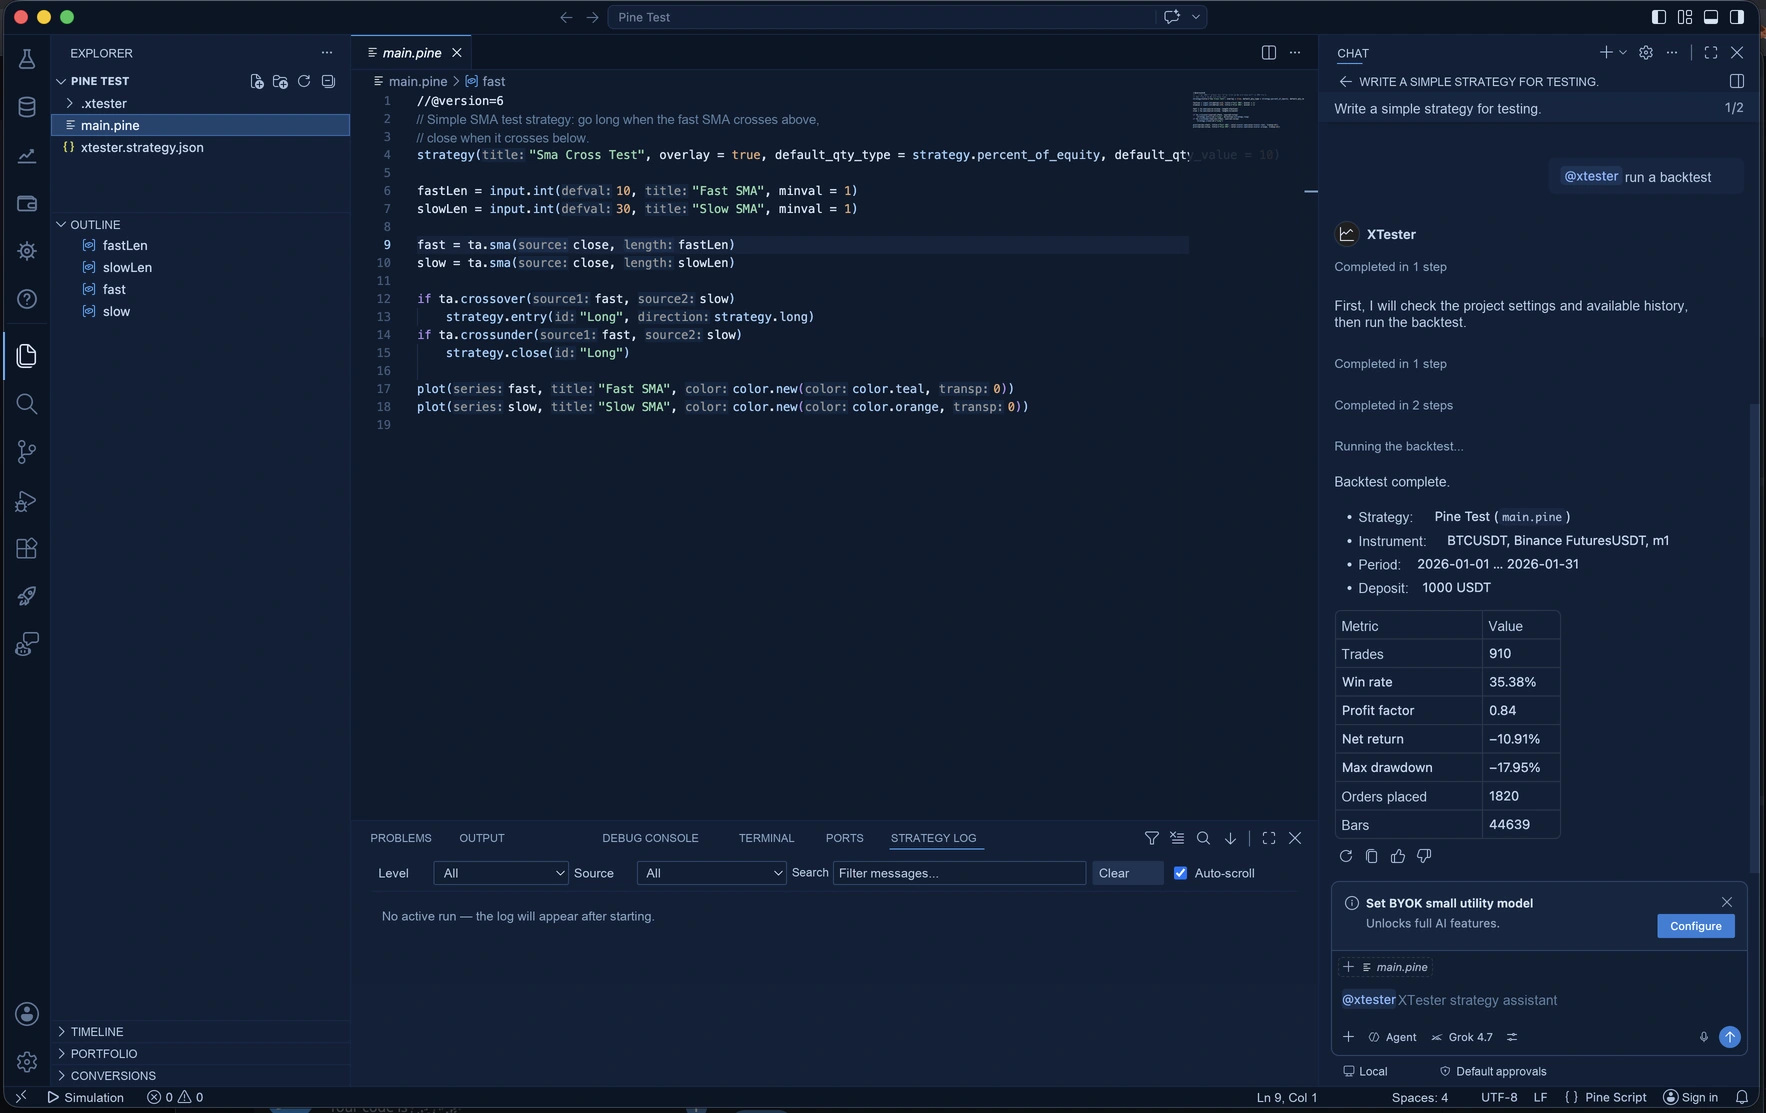Open the database icon in activity bar

(x=27, y=107)
